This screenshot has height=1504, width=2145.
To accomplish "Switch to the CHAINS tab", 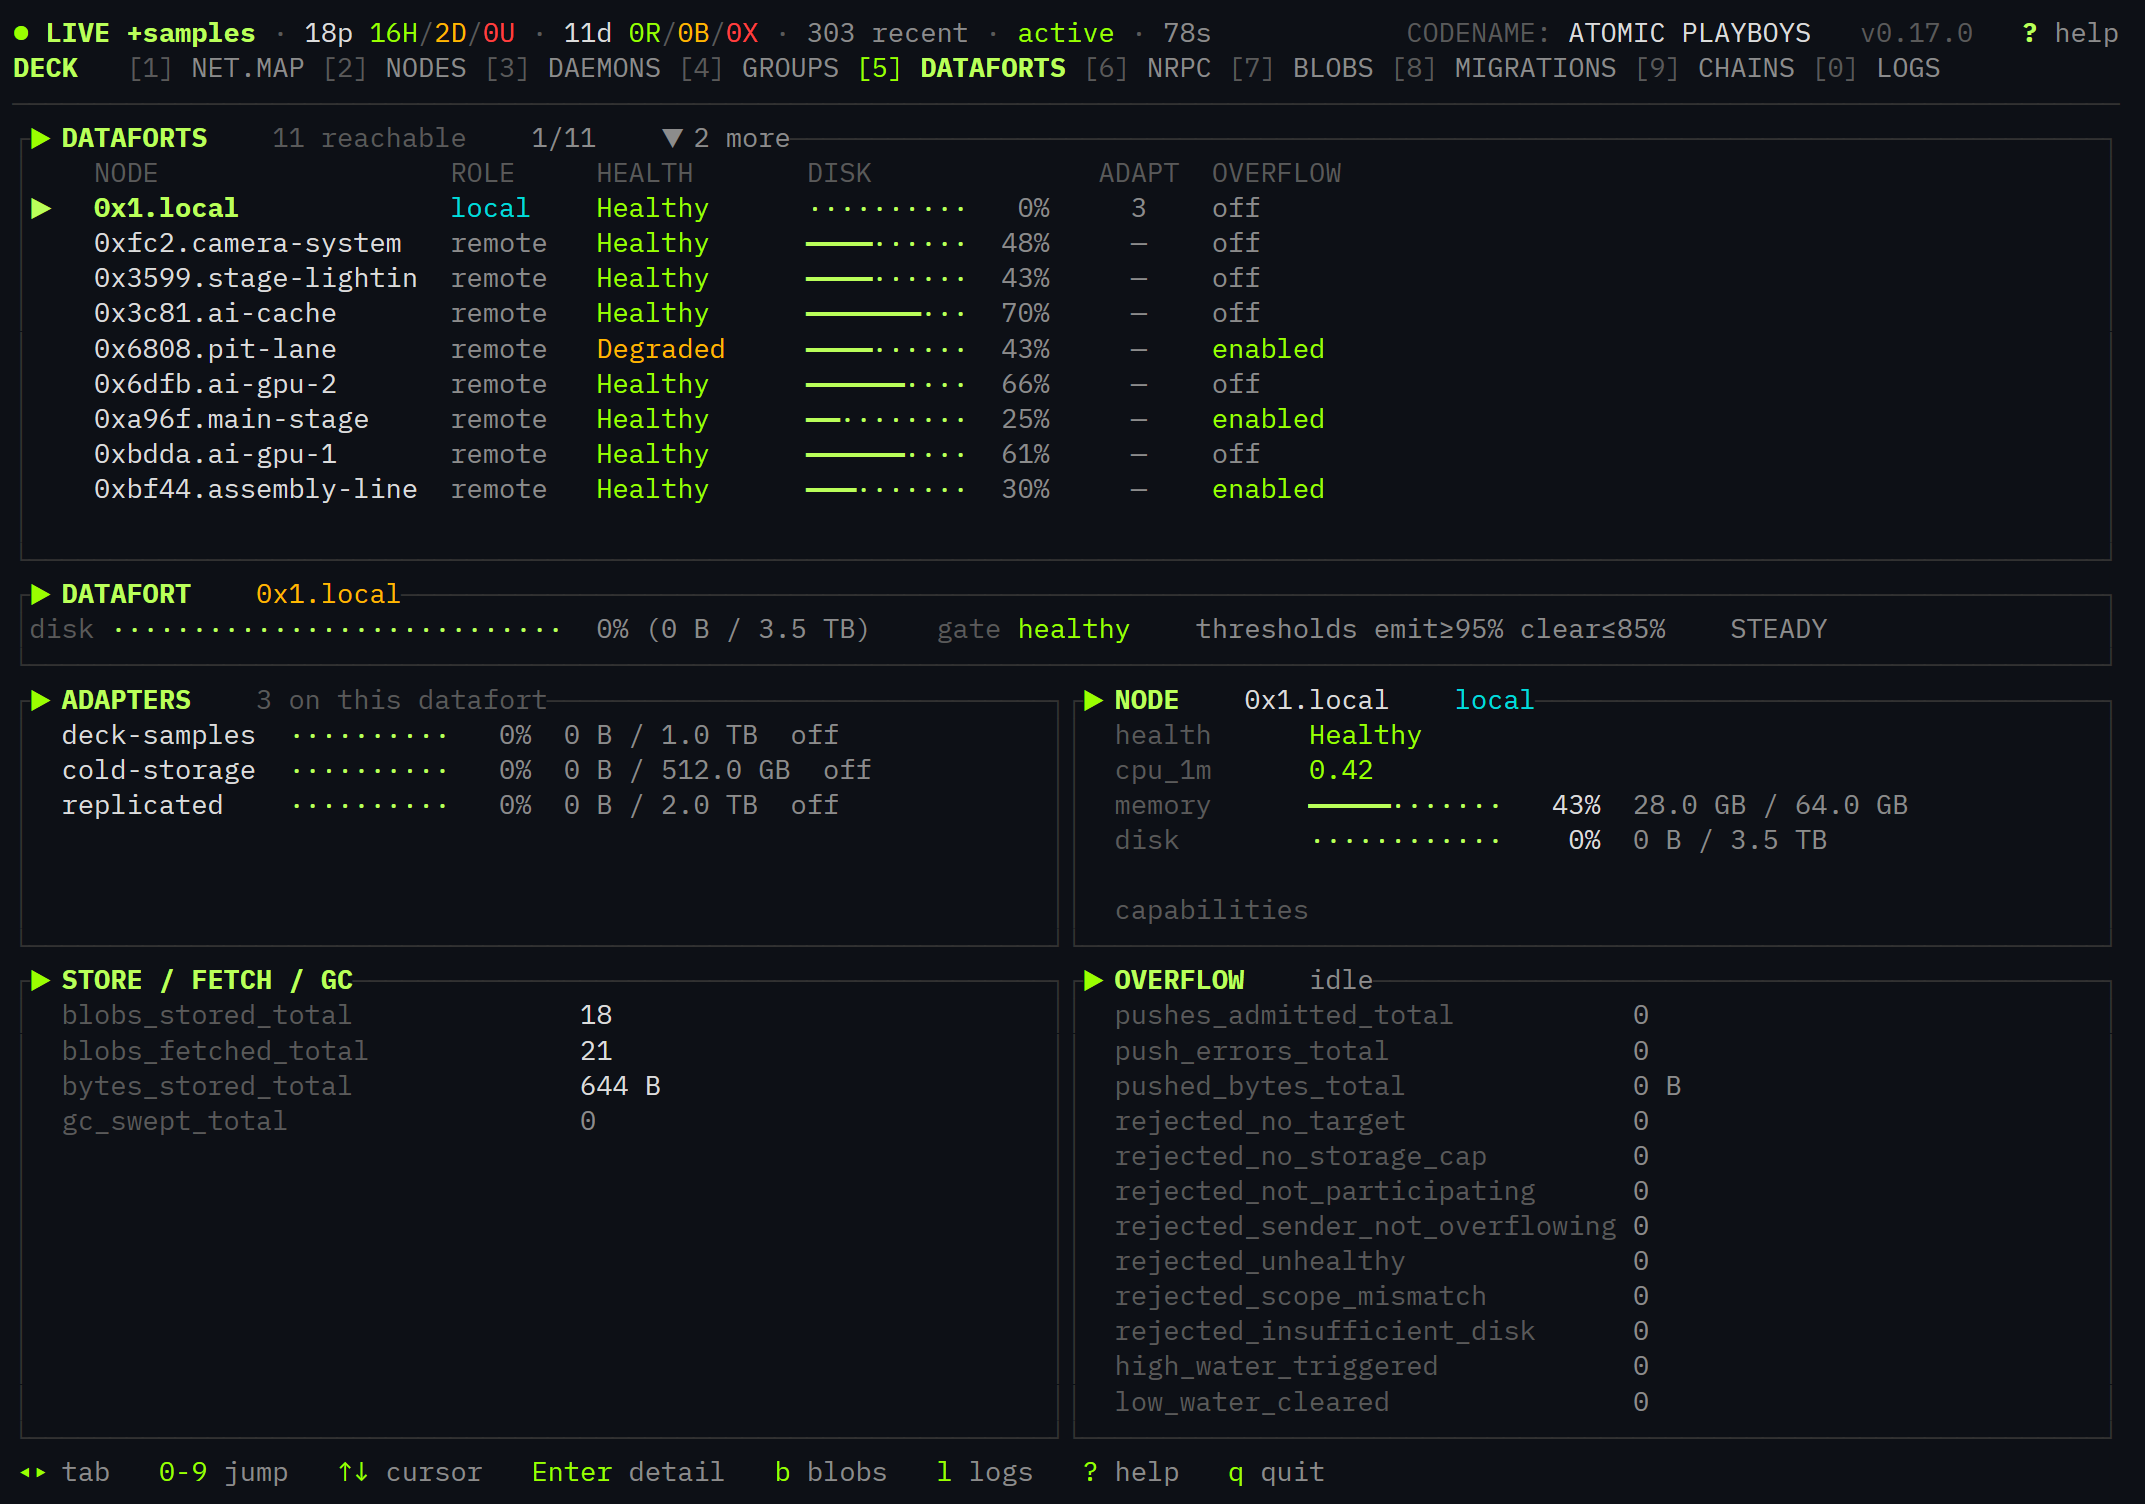I will point(1715,68).
